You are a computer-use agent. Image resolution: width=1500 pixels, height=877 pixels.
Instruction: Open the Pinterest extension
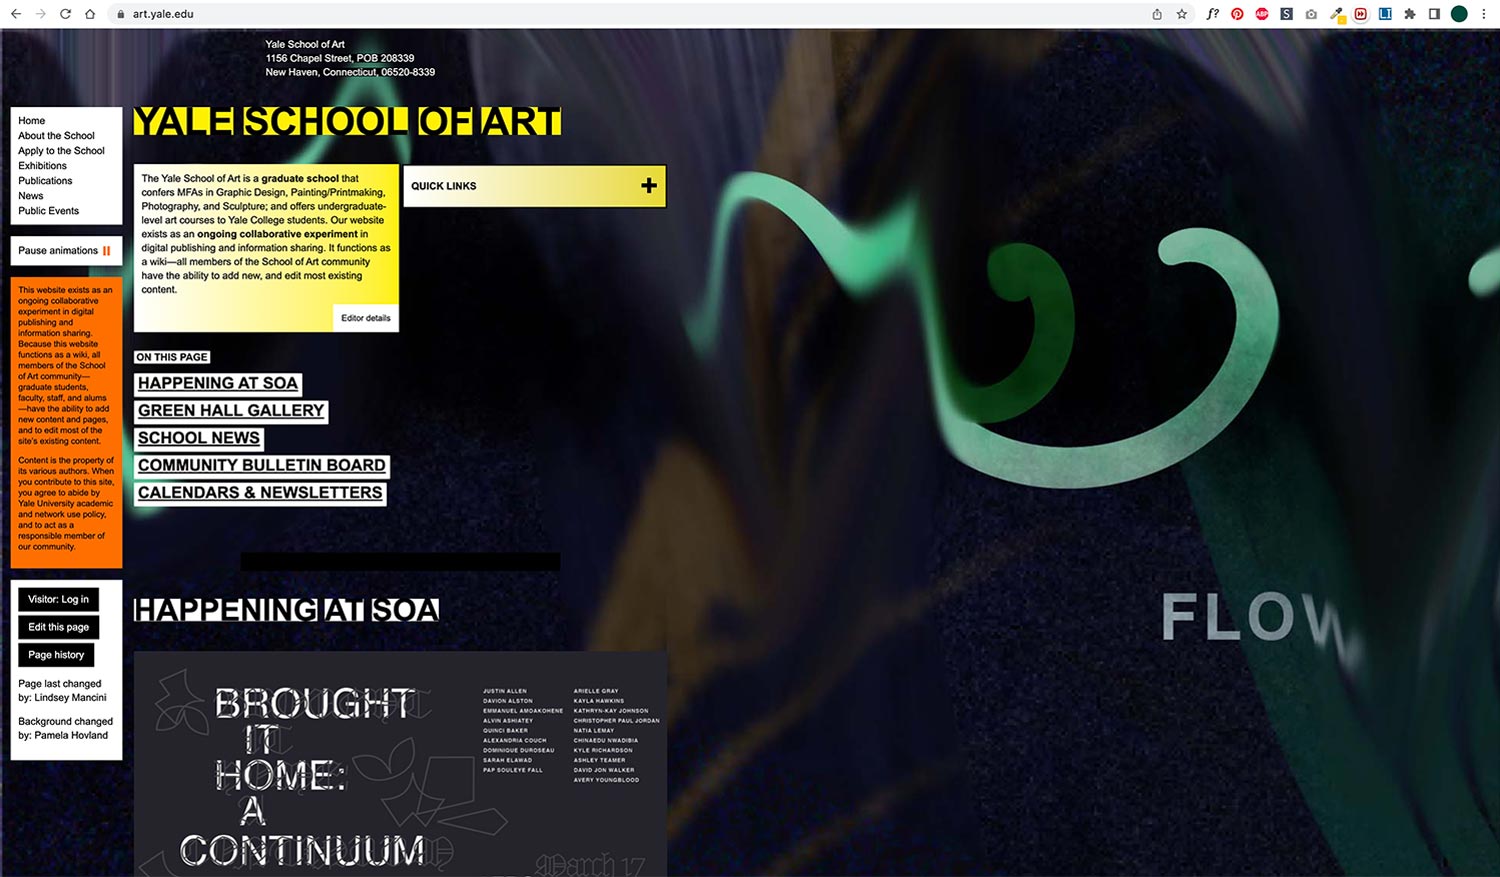pyautogui.click(x=1237, y=14)
